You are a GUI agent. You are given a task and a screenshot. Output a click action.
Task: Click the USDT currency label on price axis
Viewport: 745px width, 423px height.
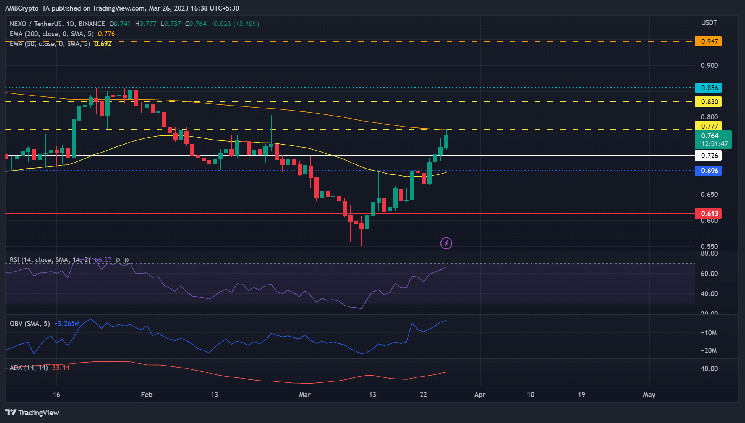pos(709,23)
